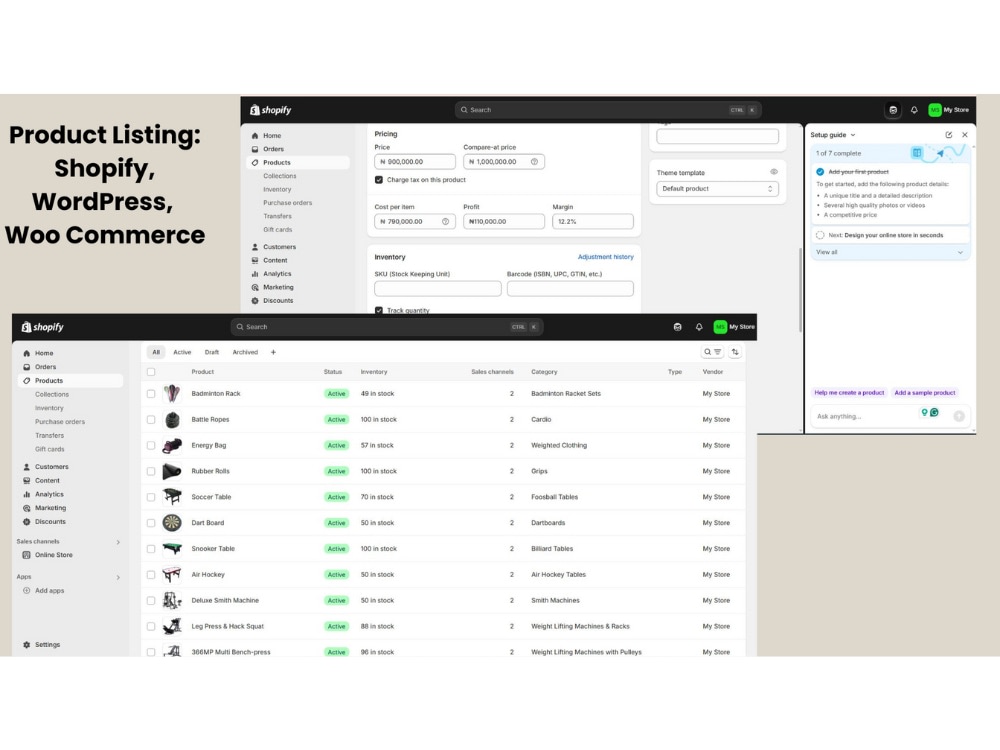This screenshot has width=1000, height=750.
Task: Select Snooker Table row checkbox
Action: [x=151, y=549]
